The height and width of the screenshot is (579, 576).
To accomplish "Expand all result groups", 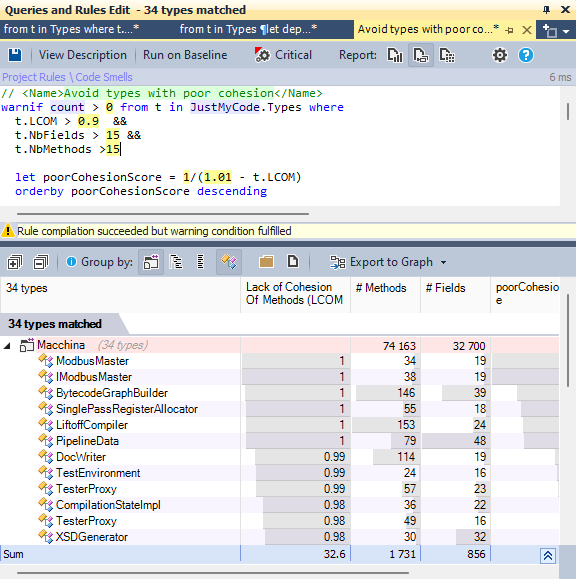I will (15, 262).
